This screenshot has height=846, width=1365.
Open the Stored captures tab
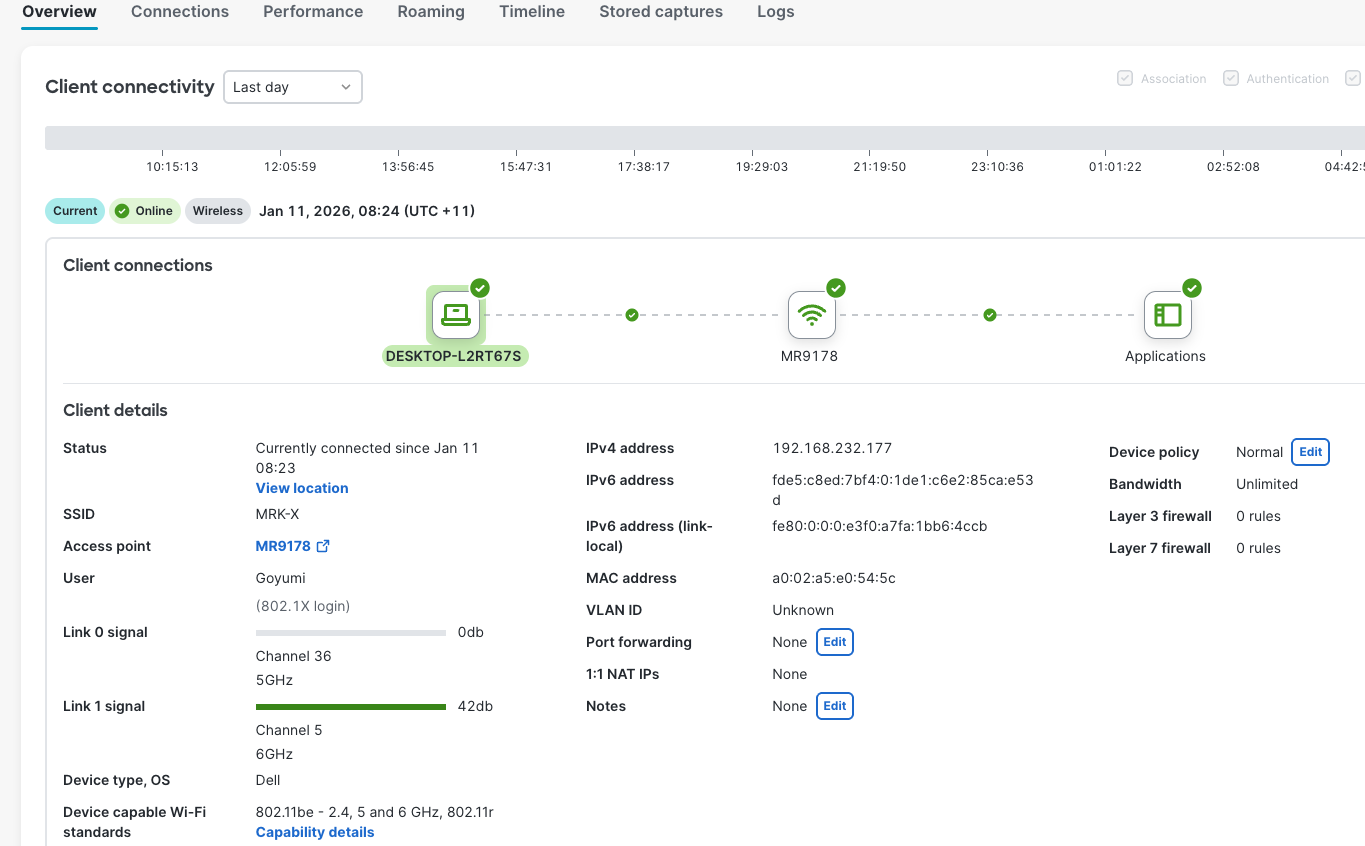click(661, 12)
